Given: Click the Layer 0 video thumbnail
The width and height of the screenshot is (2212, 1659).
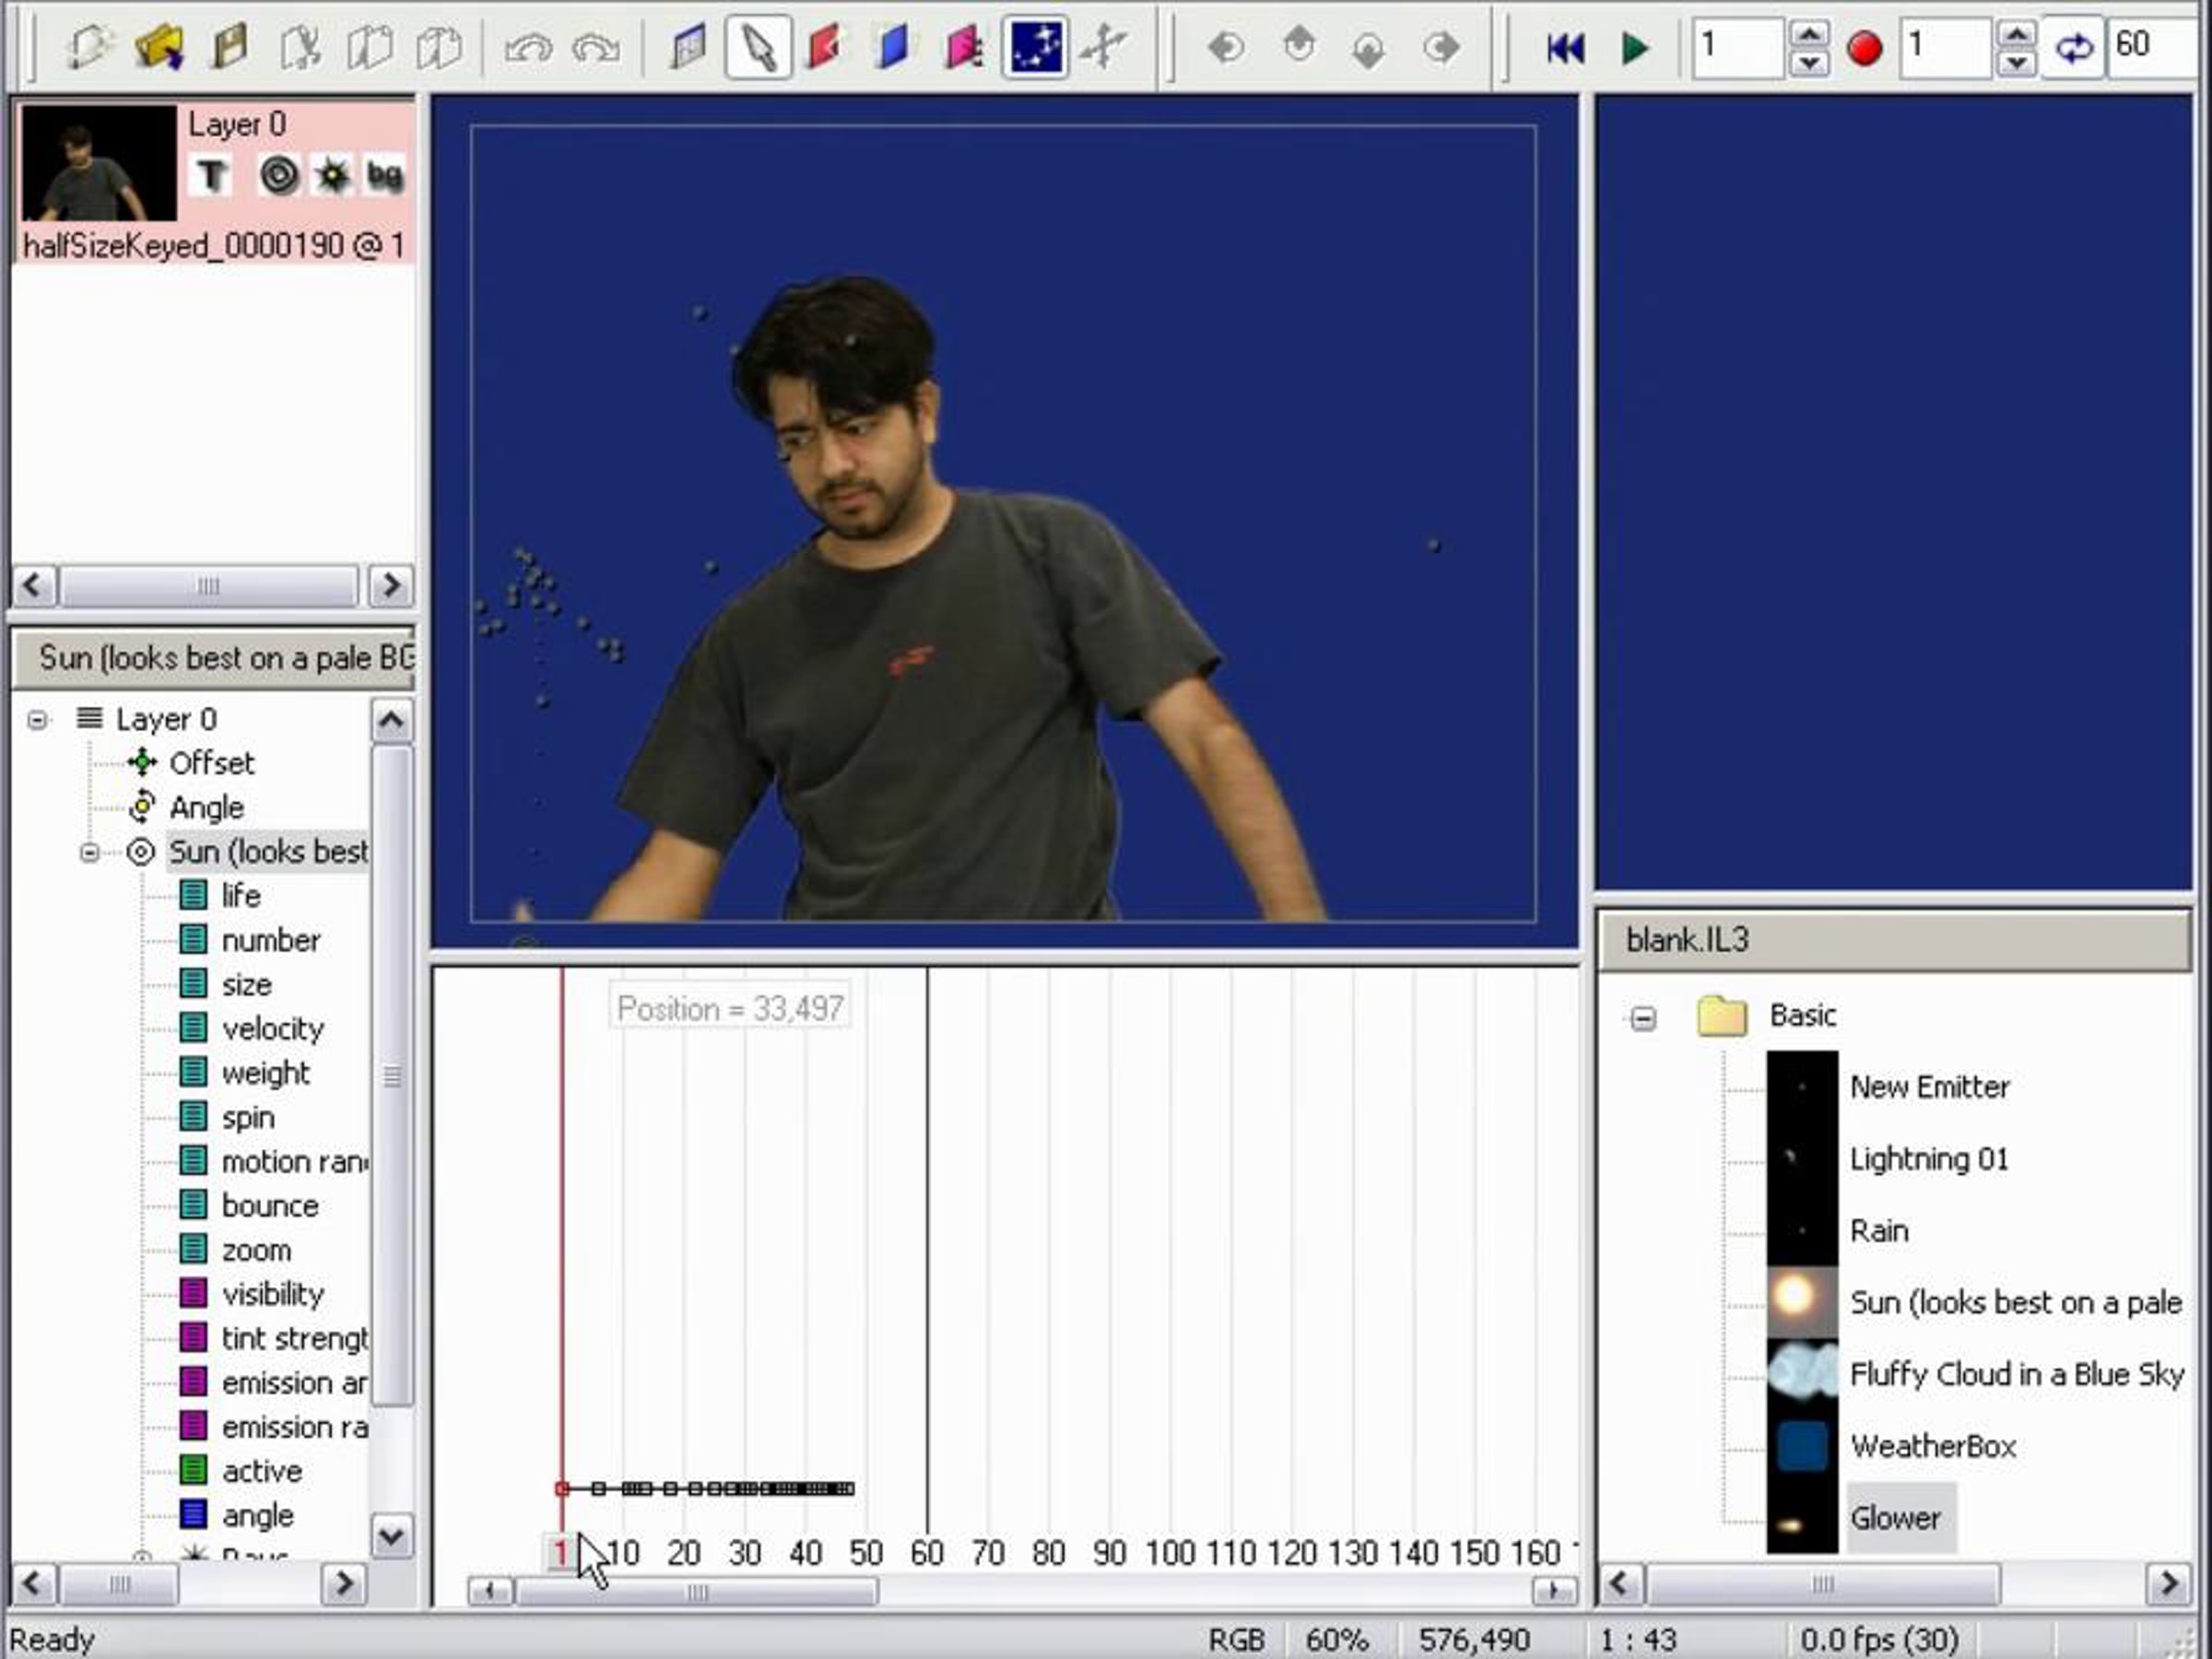Looking at the screenshot, I should [99, 162].
